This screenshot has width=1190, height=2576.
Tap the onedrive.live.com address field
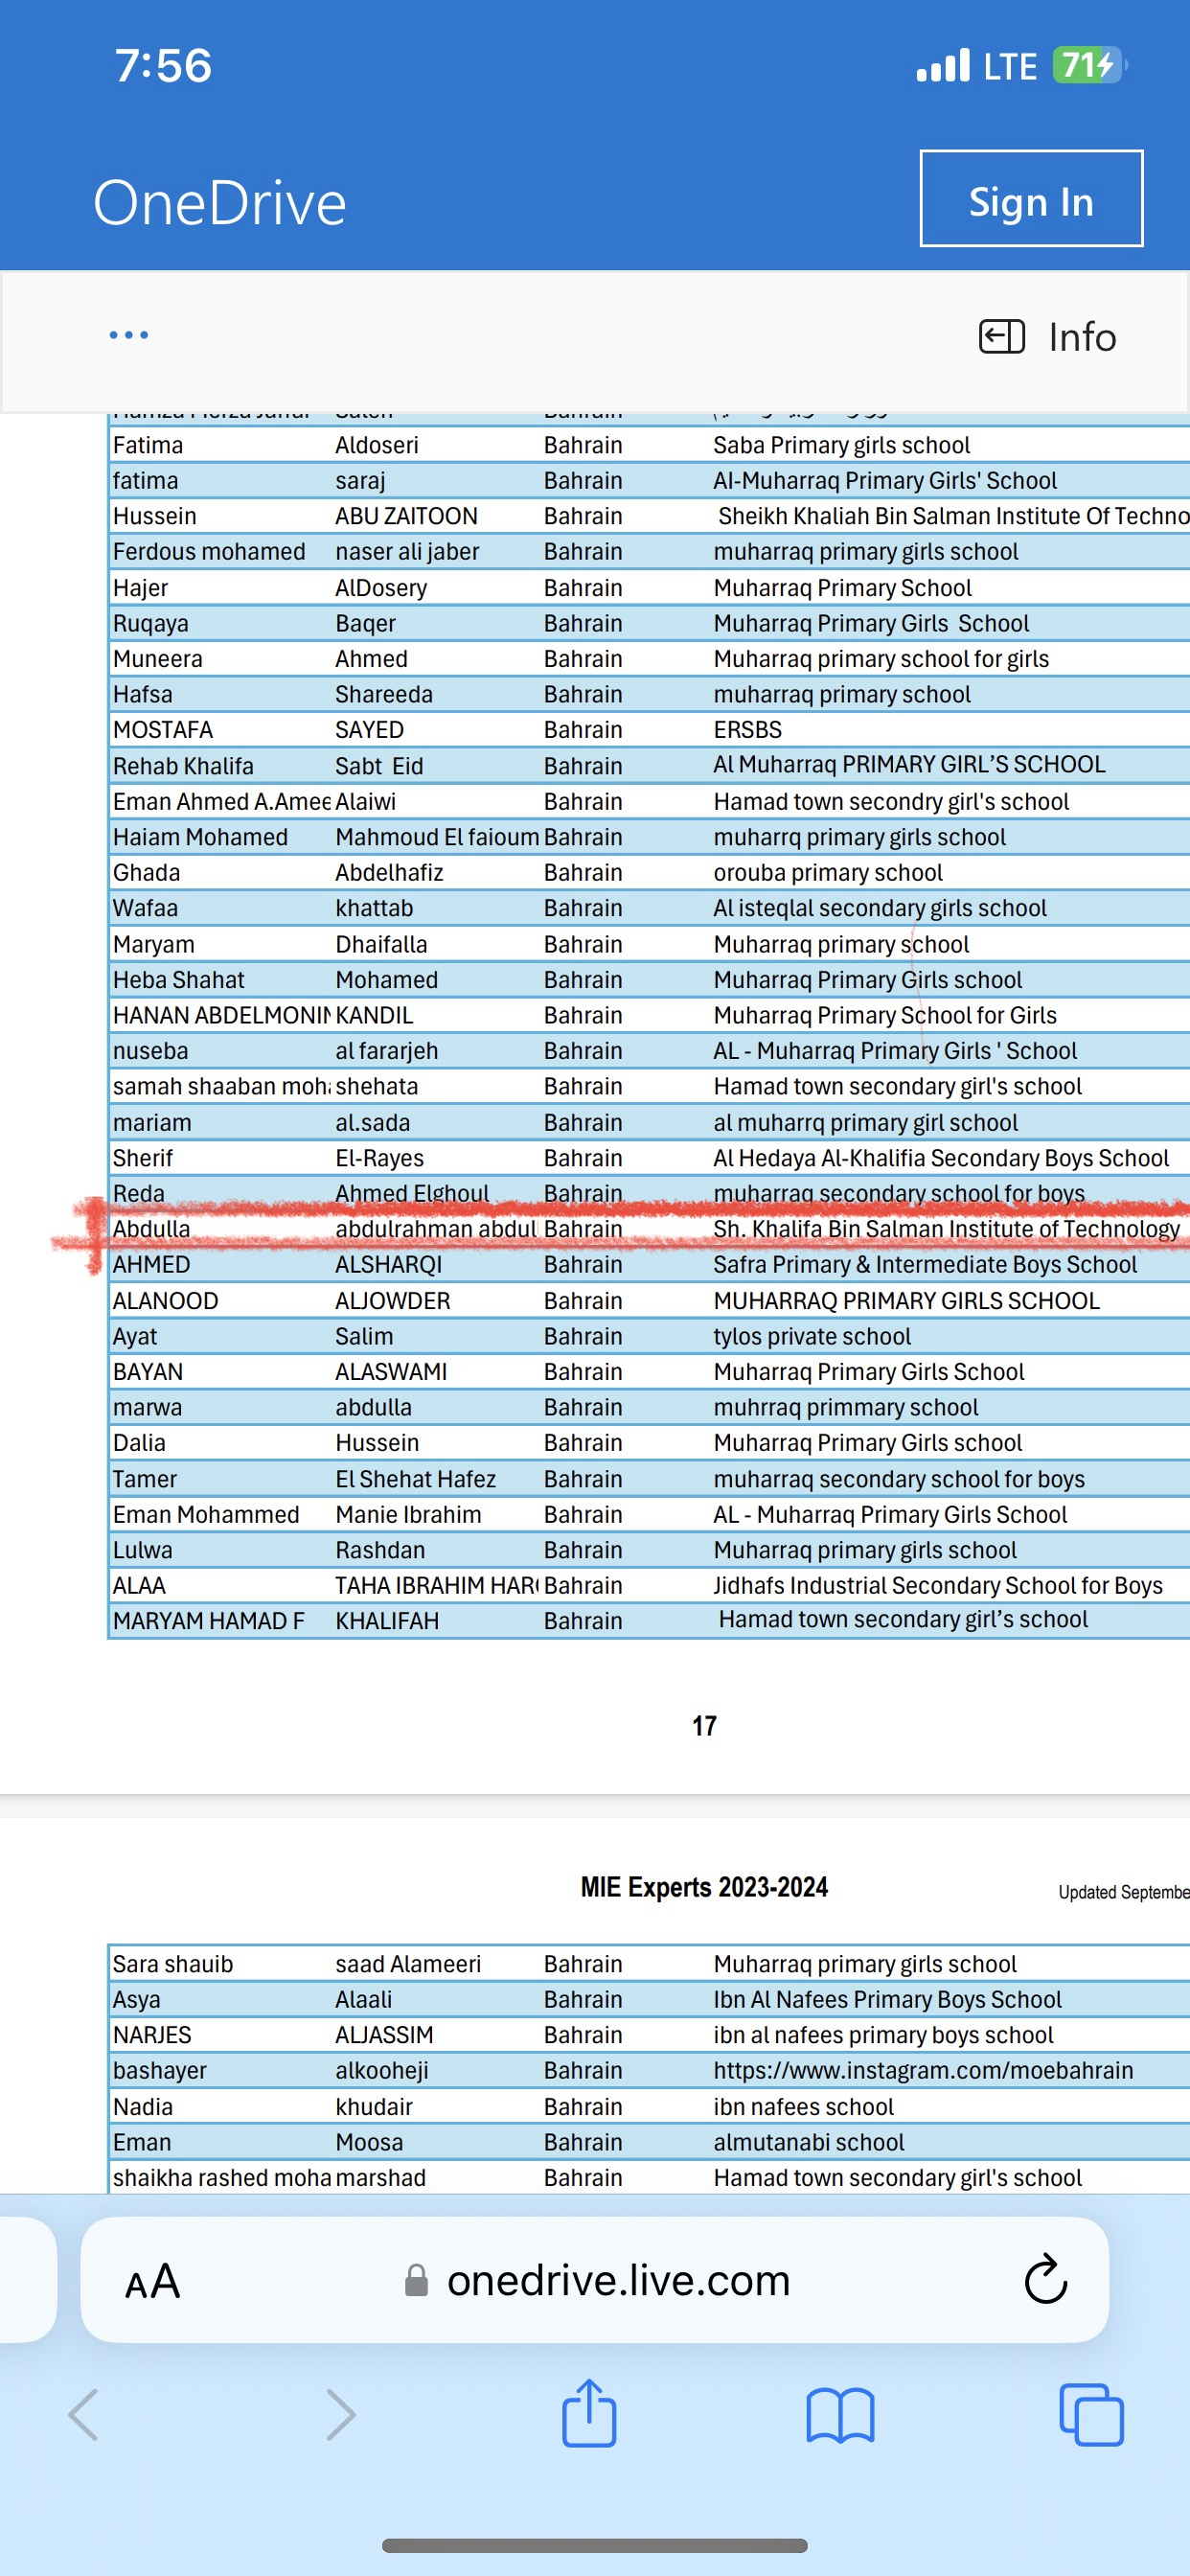[595, 2280]
